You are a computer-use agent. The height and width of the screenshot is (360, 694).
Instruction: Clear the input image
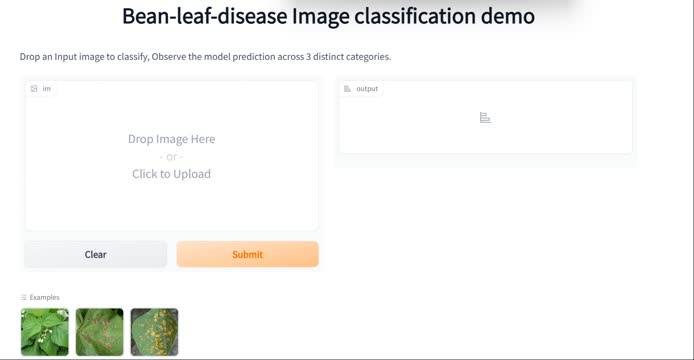pyautogui.click(x=96, y=254)
